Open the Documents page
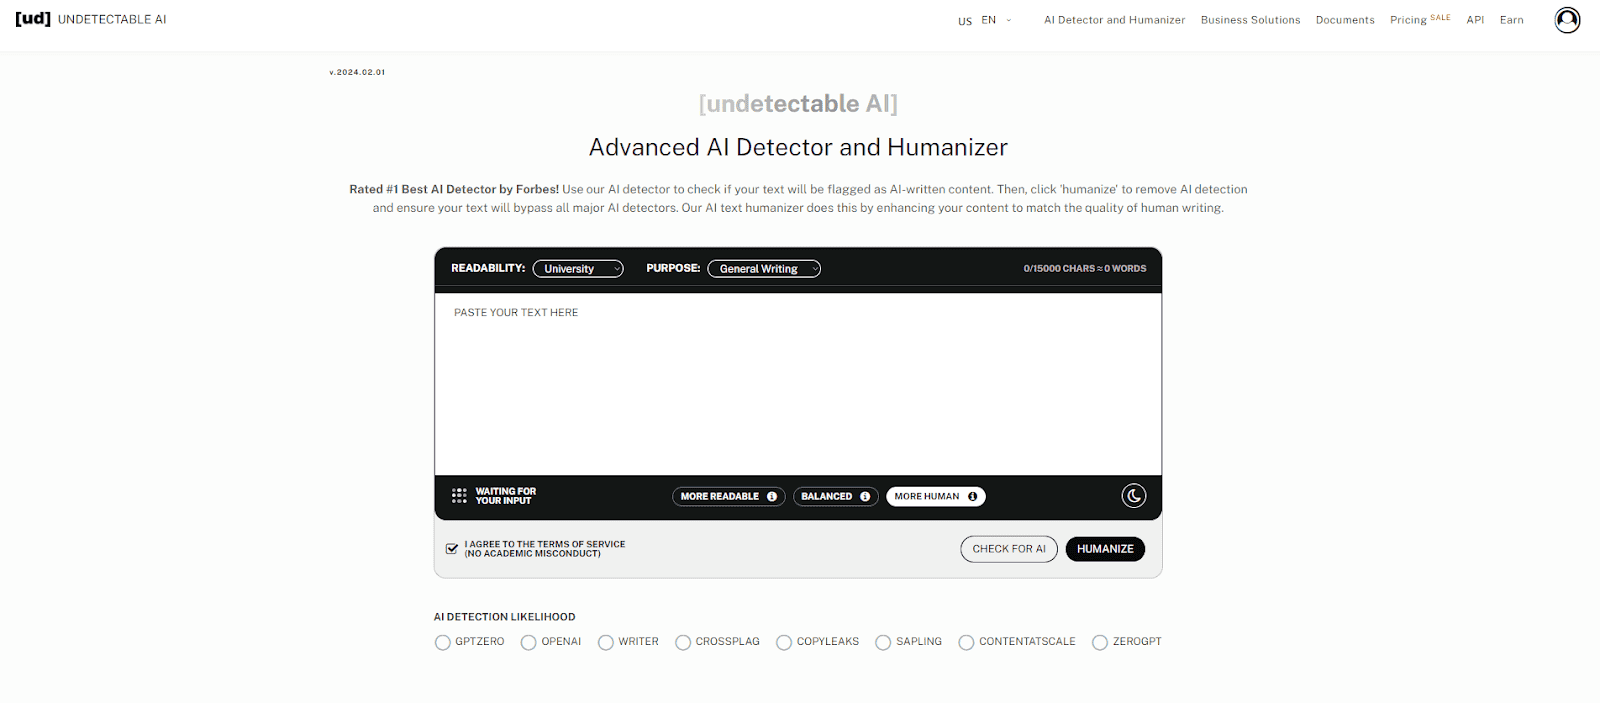1600x703 pixels. click(x=1345, y=20)
